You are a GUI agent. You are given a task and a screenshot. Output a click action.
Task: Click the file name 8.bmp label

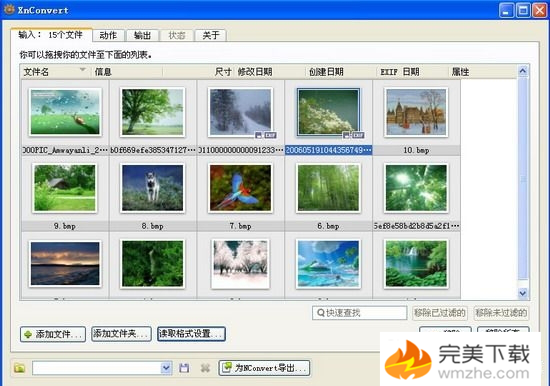[153, 226]
